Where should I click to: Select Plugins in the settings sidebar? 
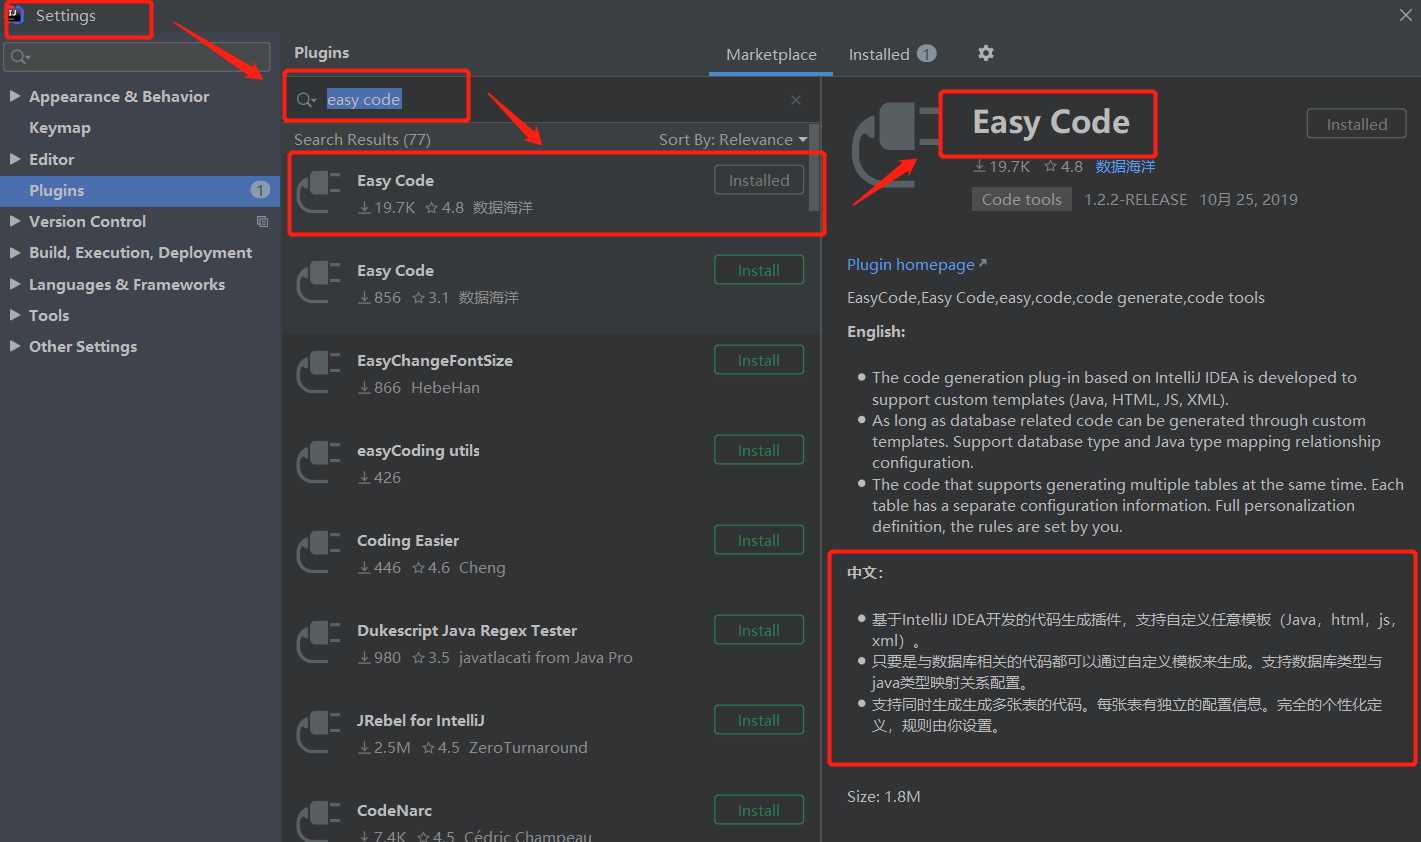tap(140, 190)
